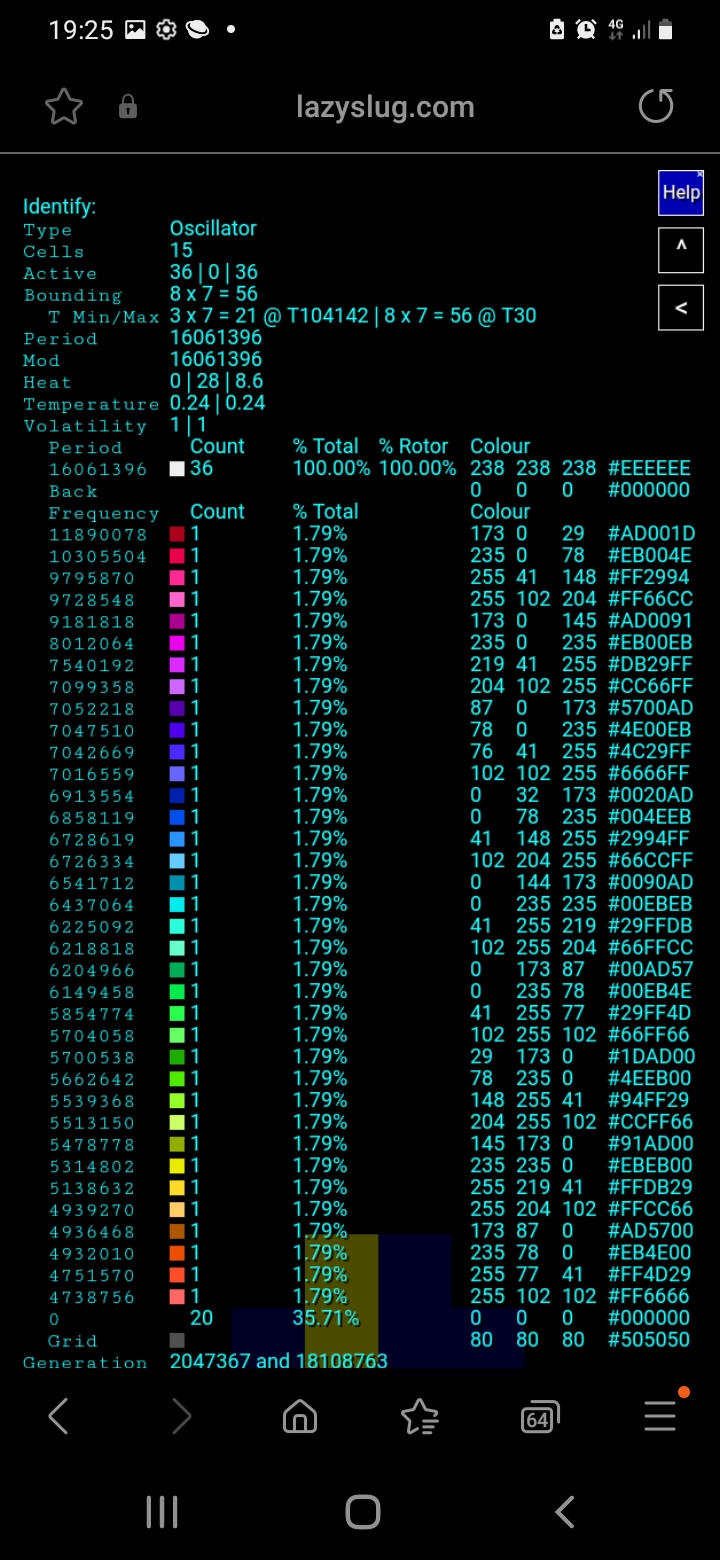Click hex code #6666FF

[x=648, y=773]
